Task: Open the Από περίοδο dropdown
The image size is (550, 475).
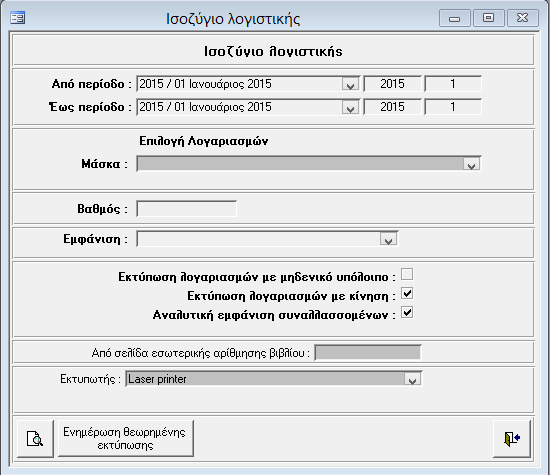Action: point(350,84)
